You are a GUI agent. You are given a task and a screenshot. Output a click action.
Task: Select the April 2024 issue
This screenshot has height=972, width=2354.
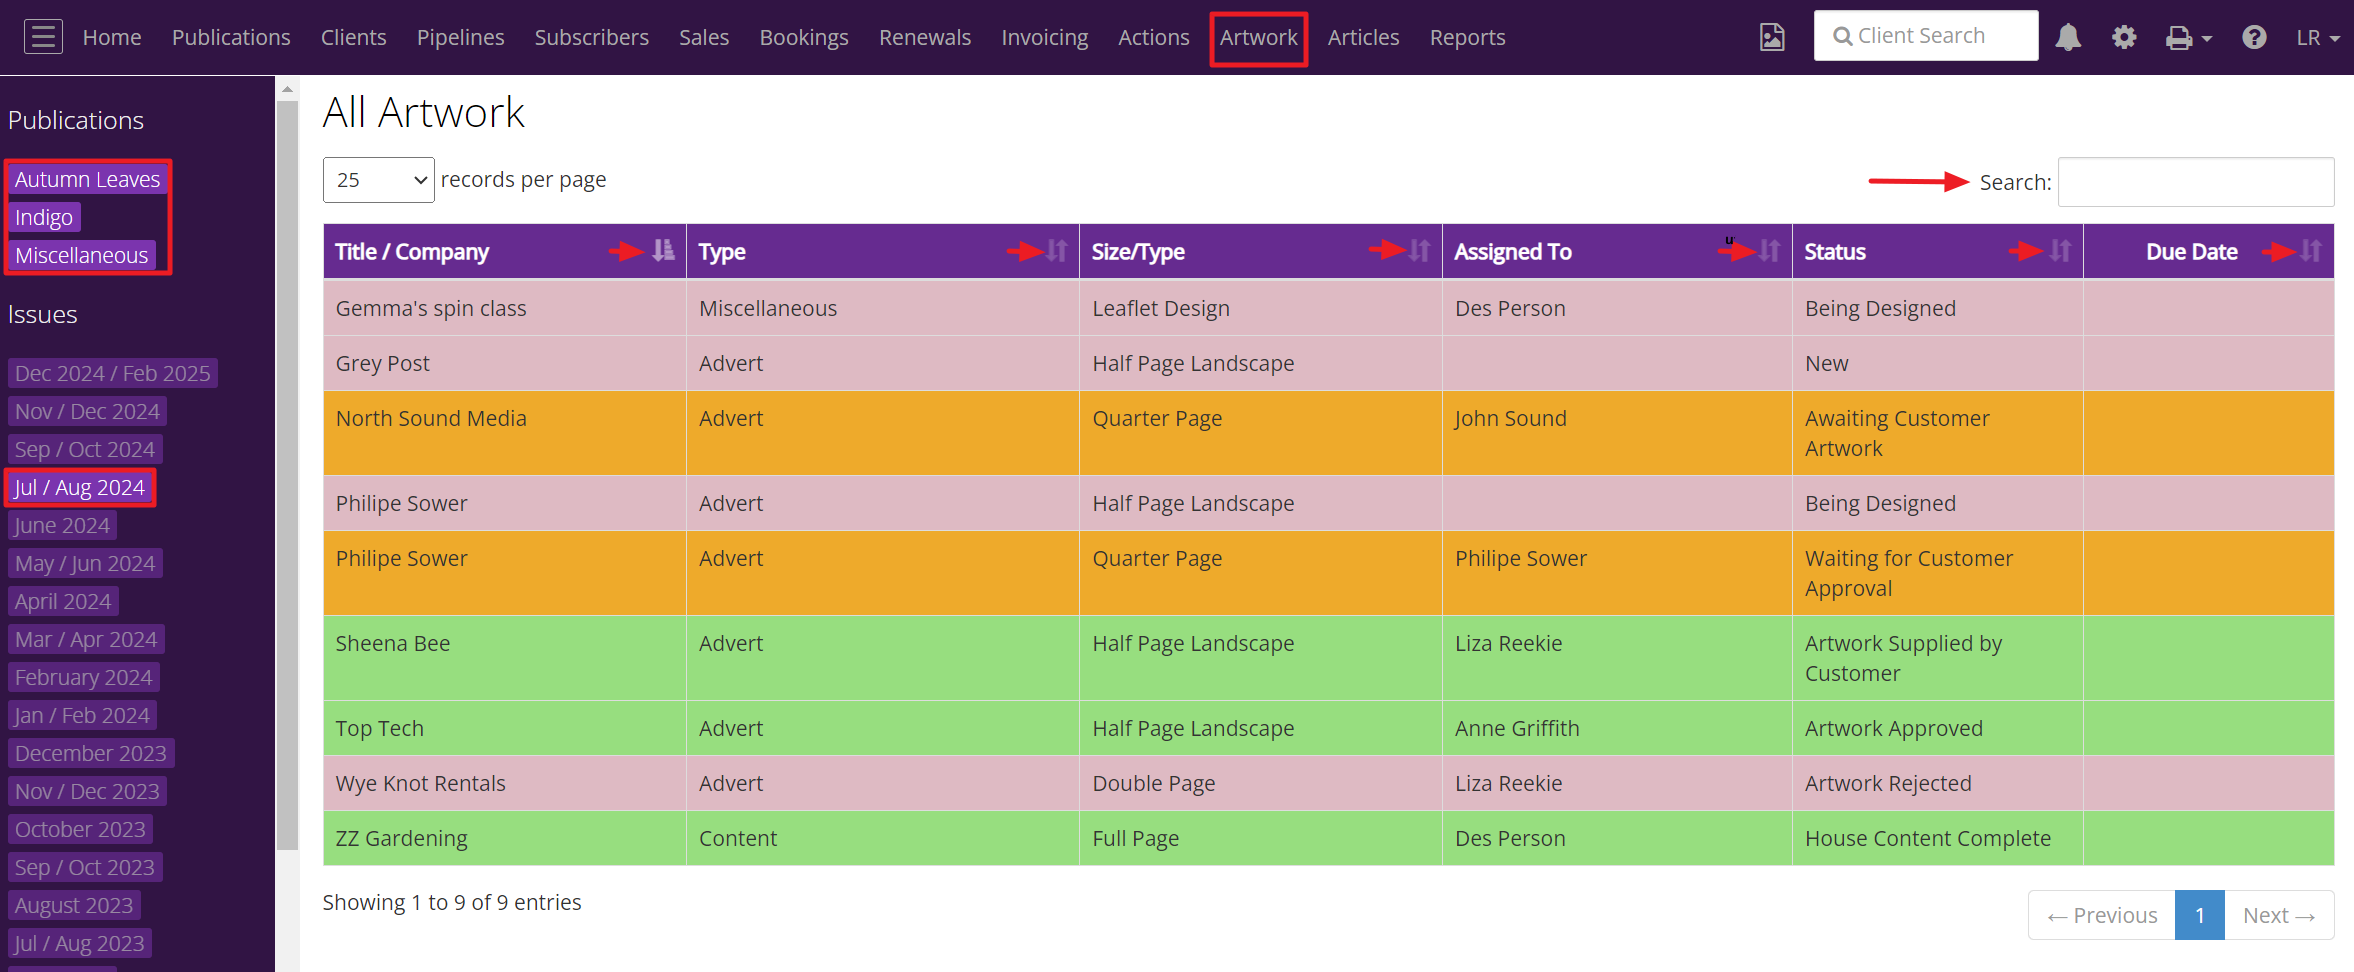tap(63, 601)
